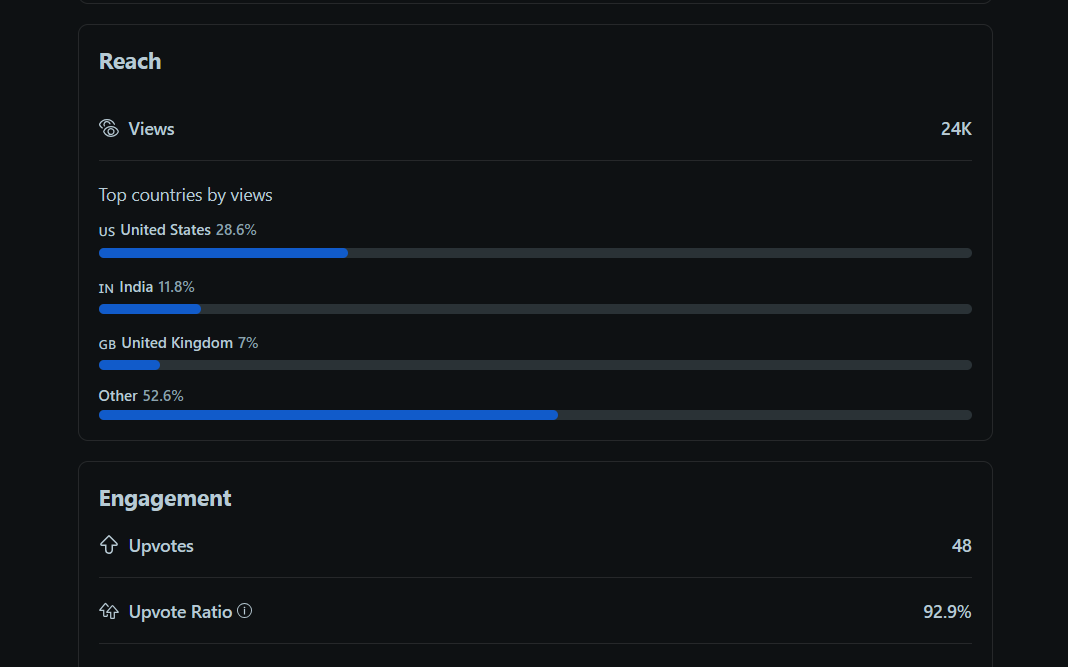This screenshot has width=1068, height=667.
Task: Click the 48 upvotes count
Action: coord(962,546)
